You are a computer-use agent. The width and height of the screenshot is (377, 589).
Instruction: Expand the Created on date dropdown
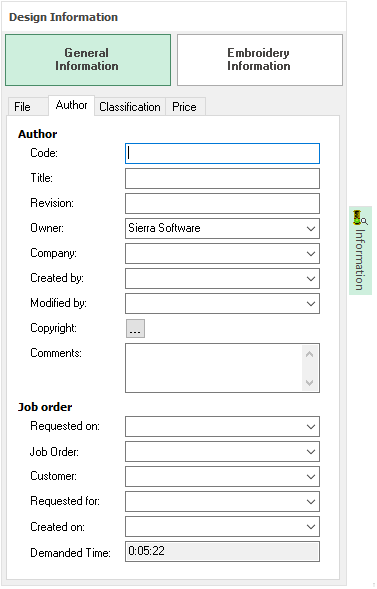(x=311, y=527)
